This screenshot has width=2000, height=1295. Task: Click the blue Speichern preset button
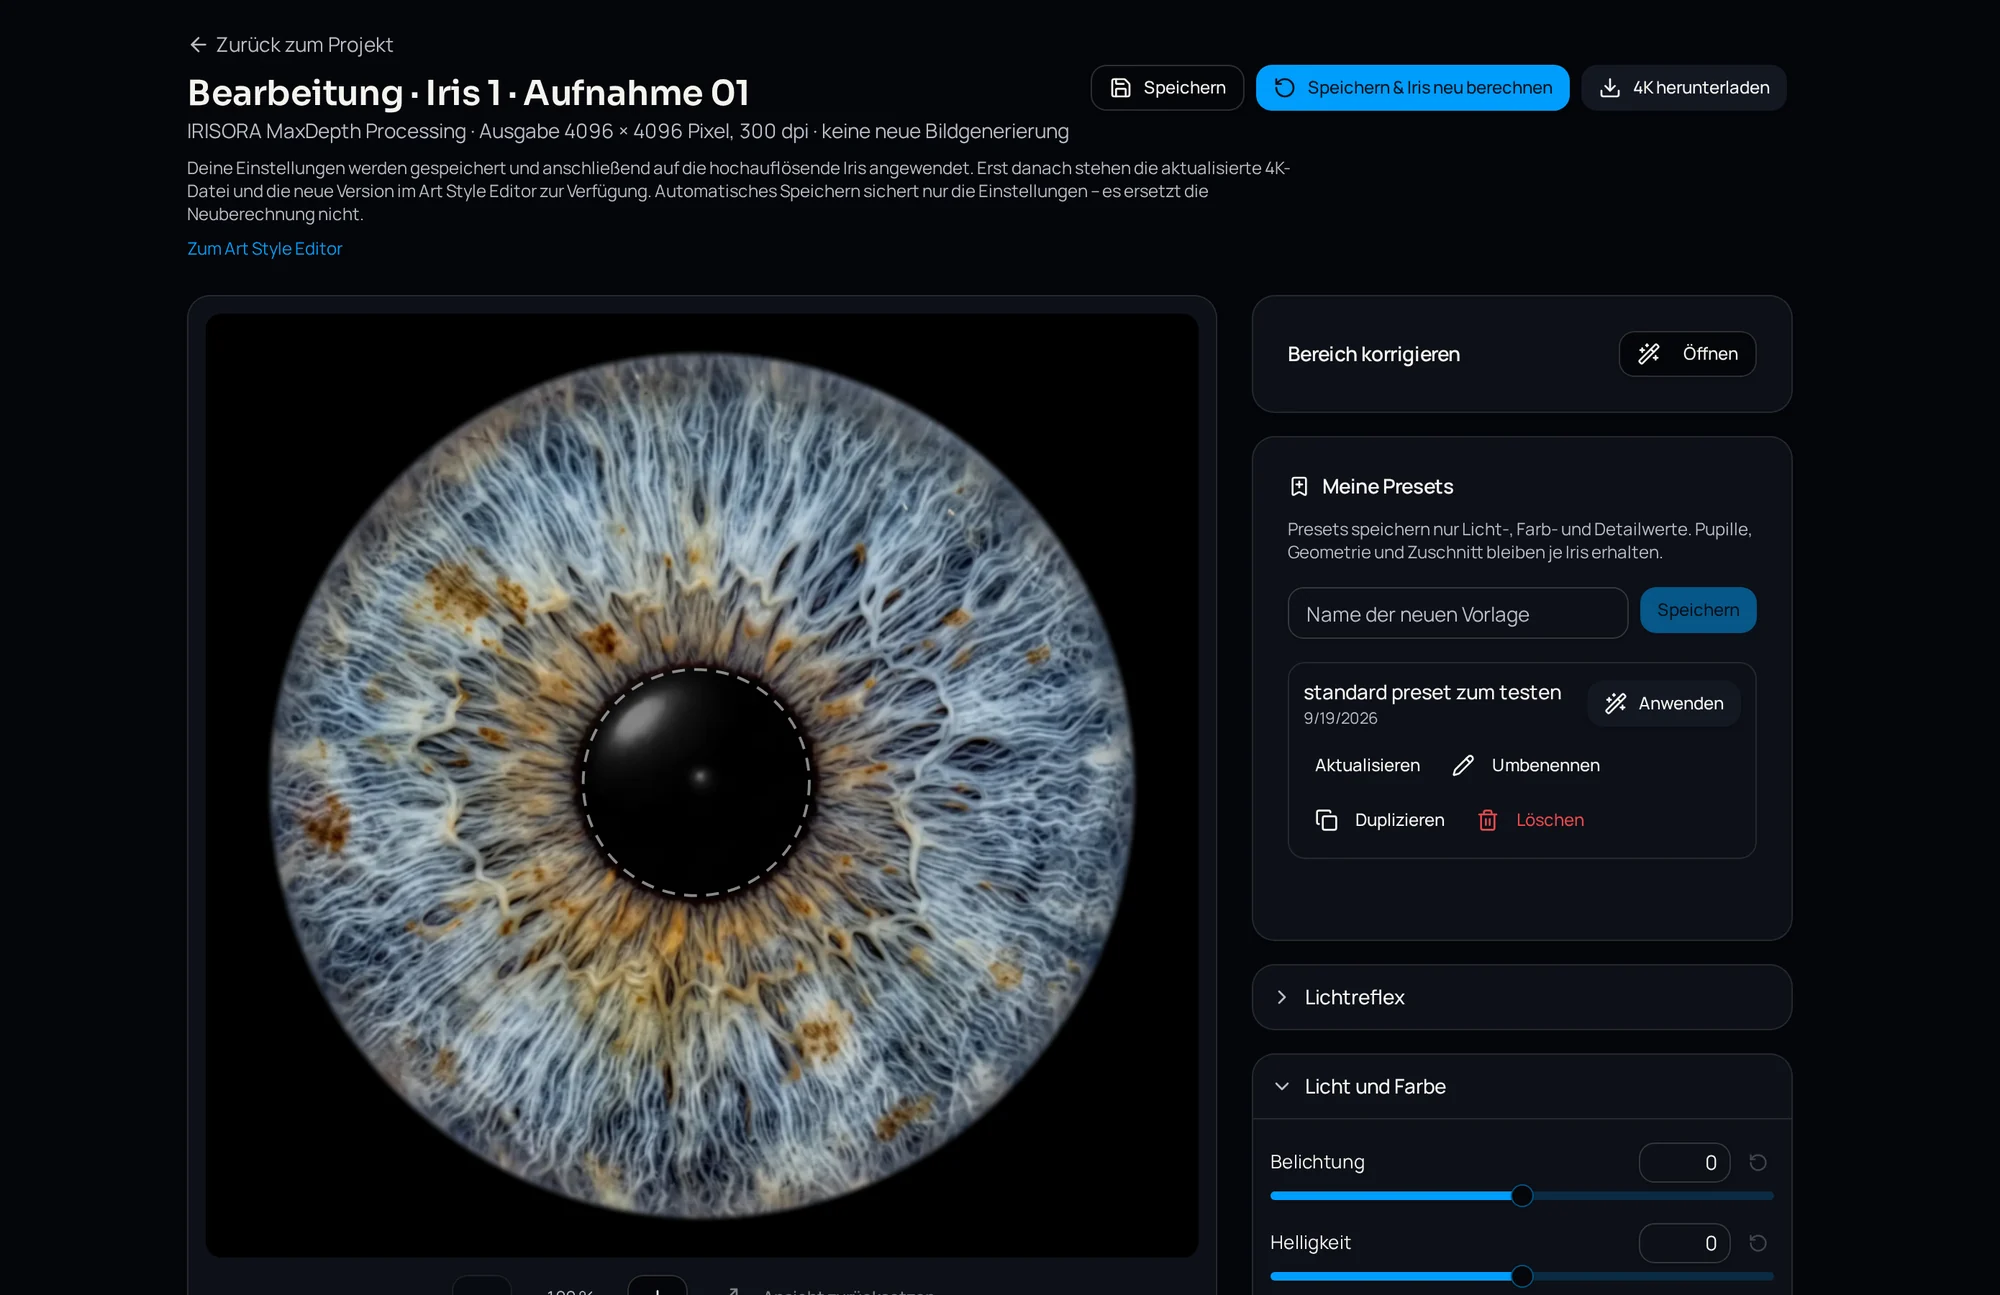(1698, 610)
